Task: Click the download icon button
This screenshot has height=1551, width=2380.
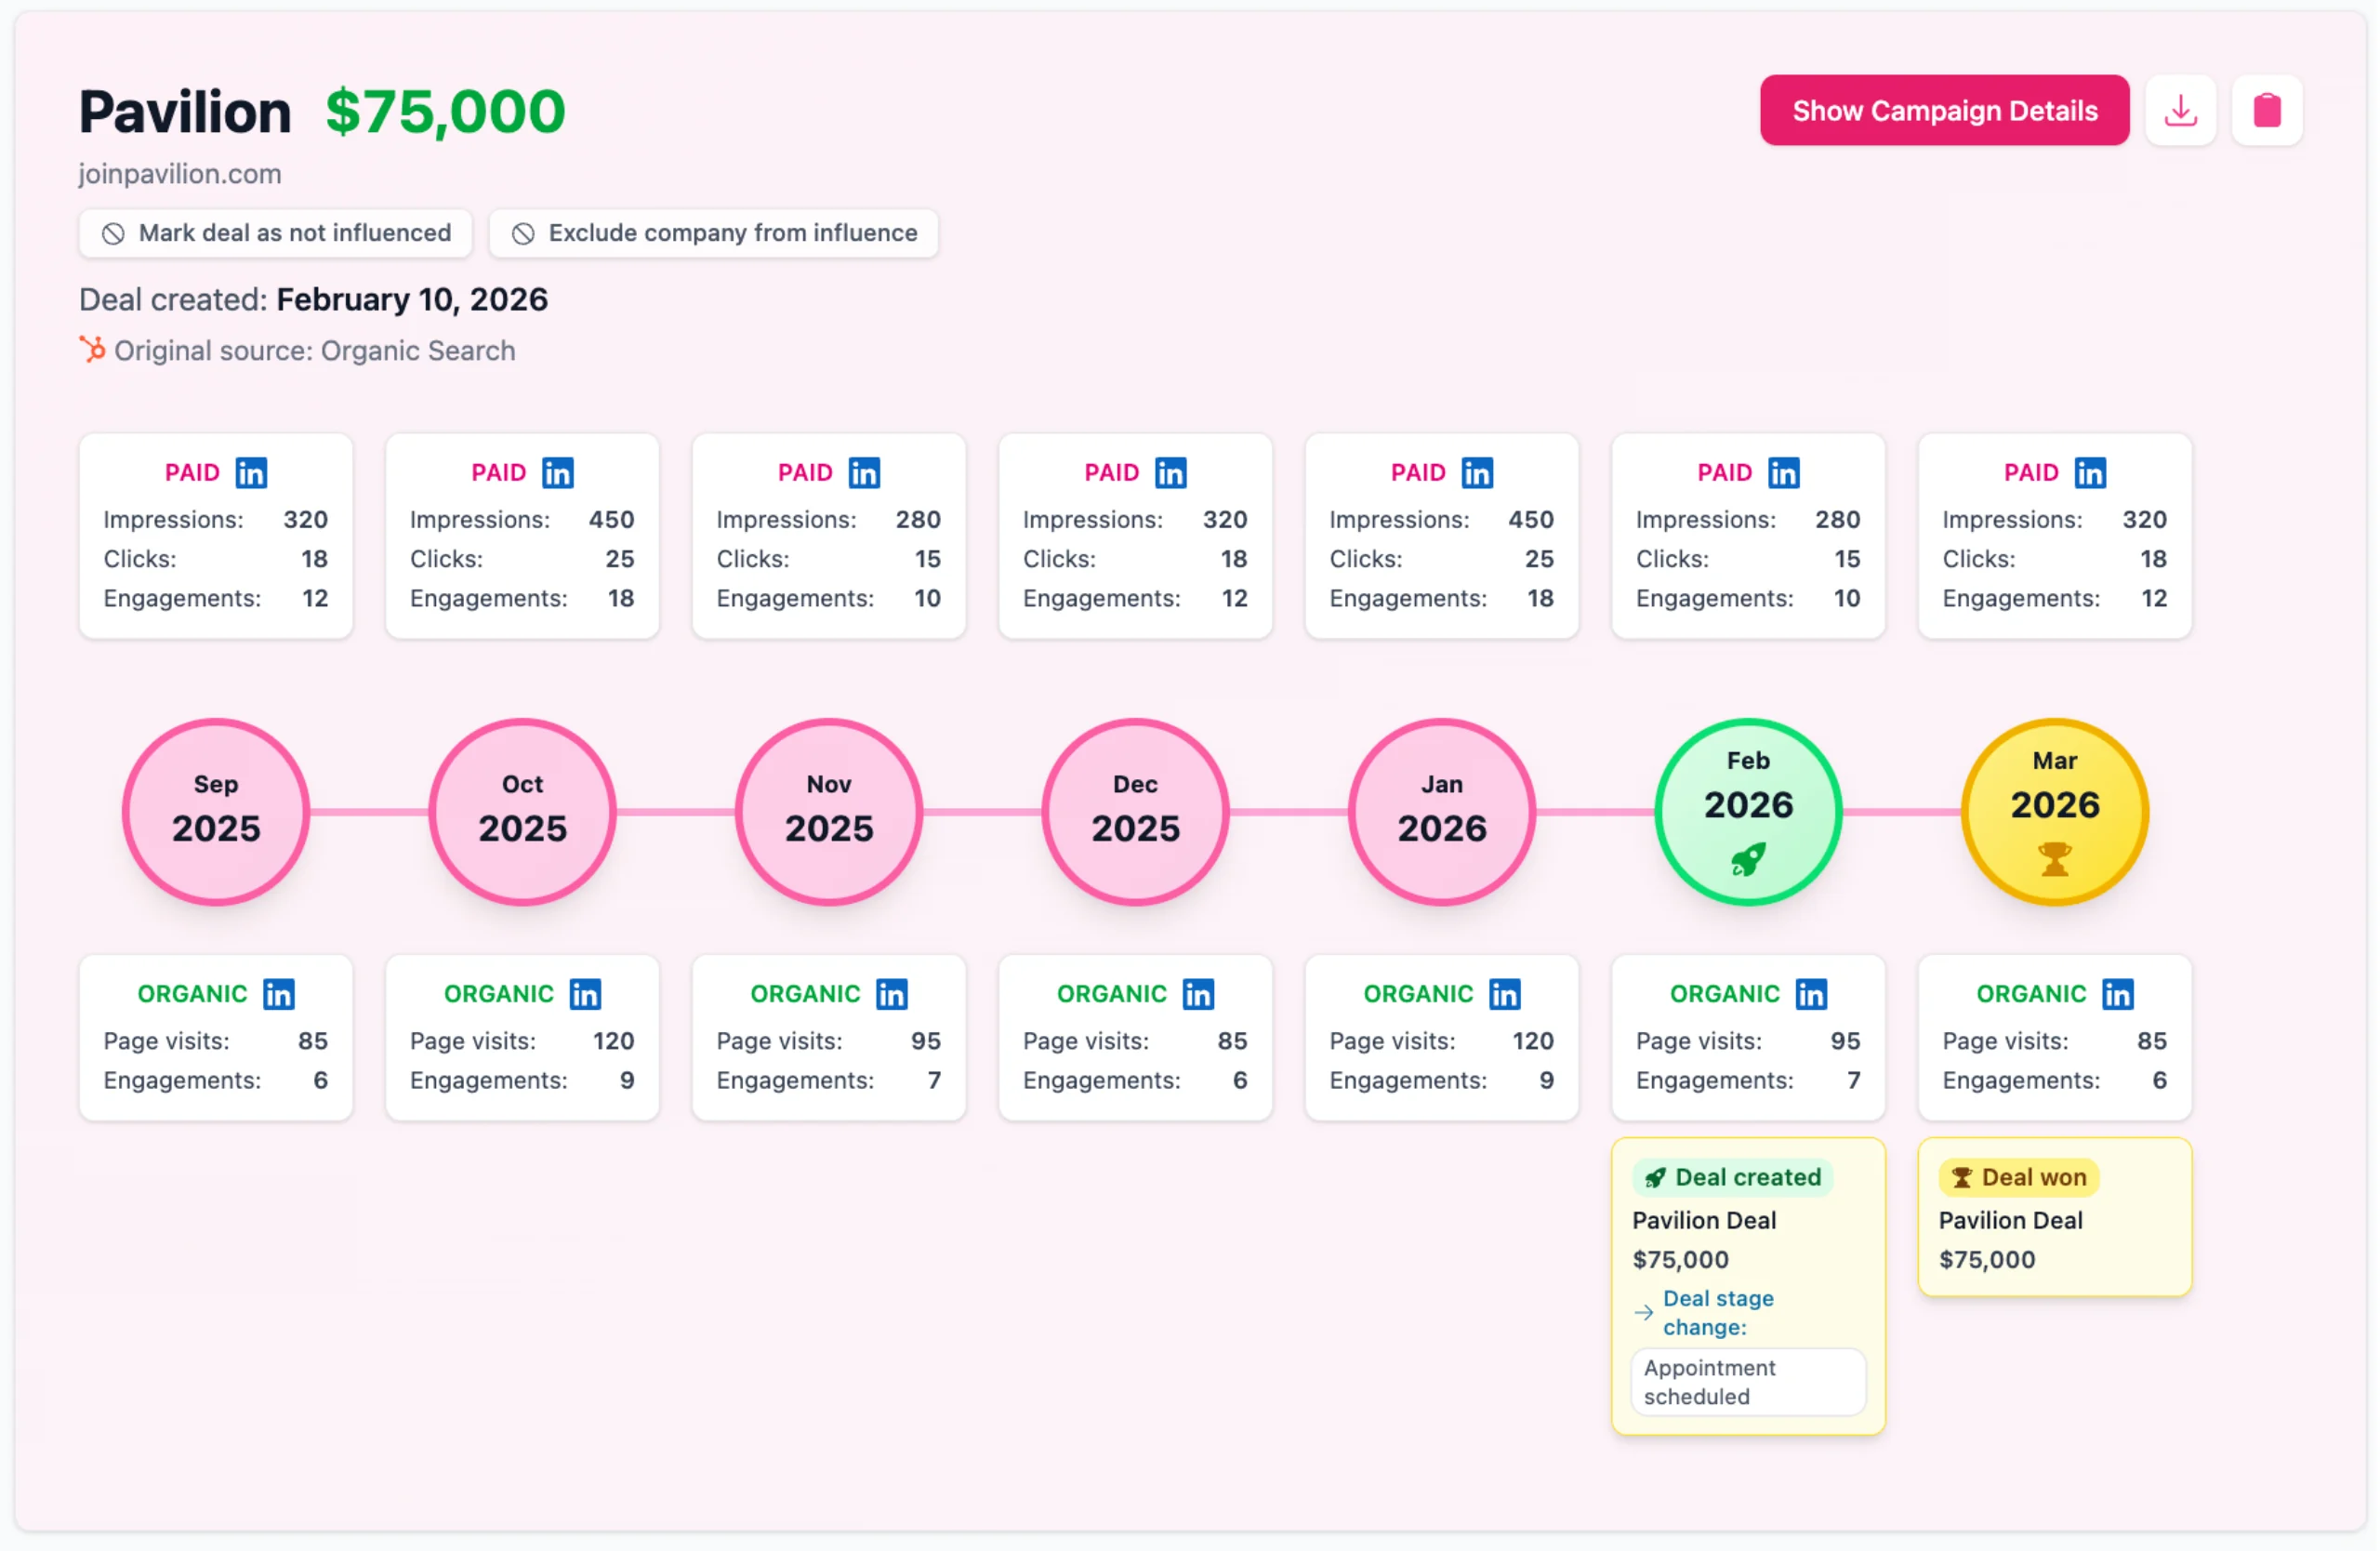Action: 2180,110
